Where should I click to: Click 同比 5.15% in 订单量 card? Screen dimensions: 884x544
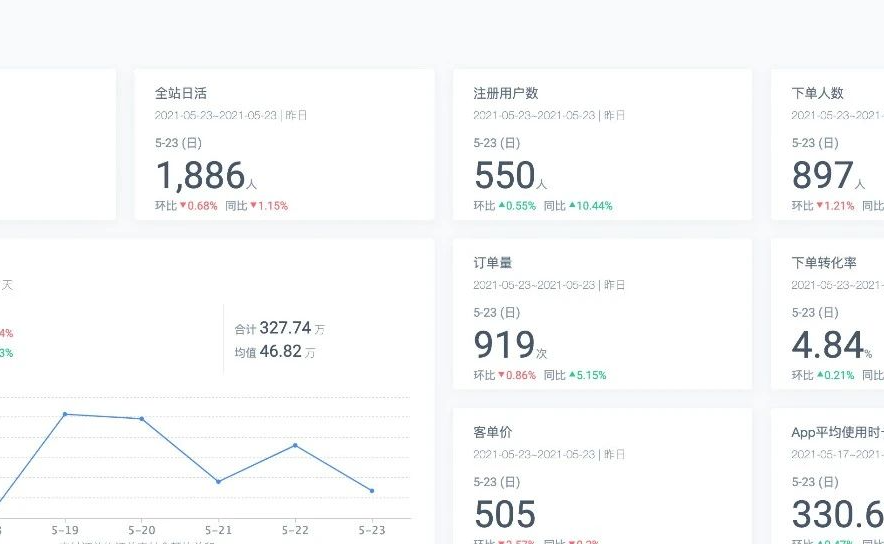575,375
